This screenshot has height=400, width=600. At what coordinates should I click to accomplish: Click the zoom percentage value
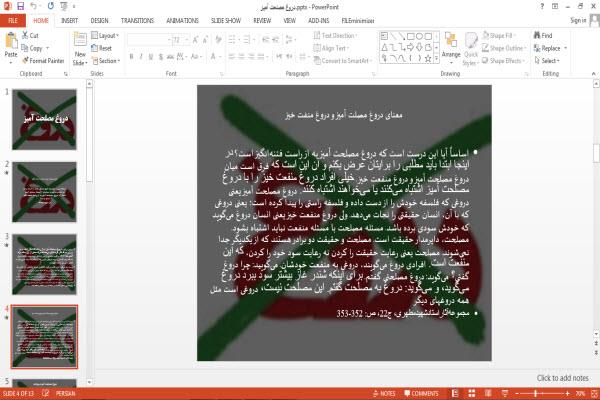click(580, 393)
